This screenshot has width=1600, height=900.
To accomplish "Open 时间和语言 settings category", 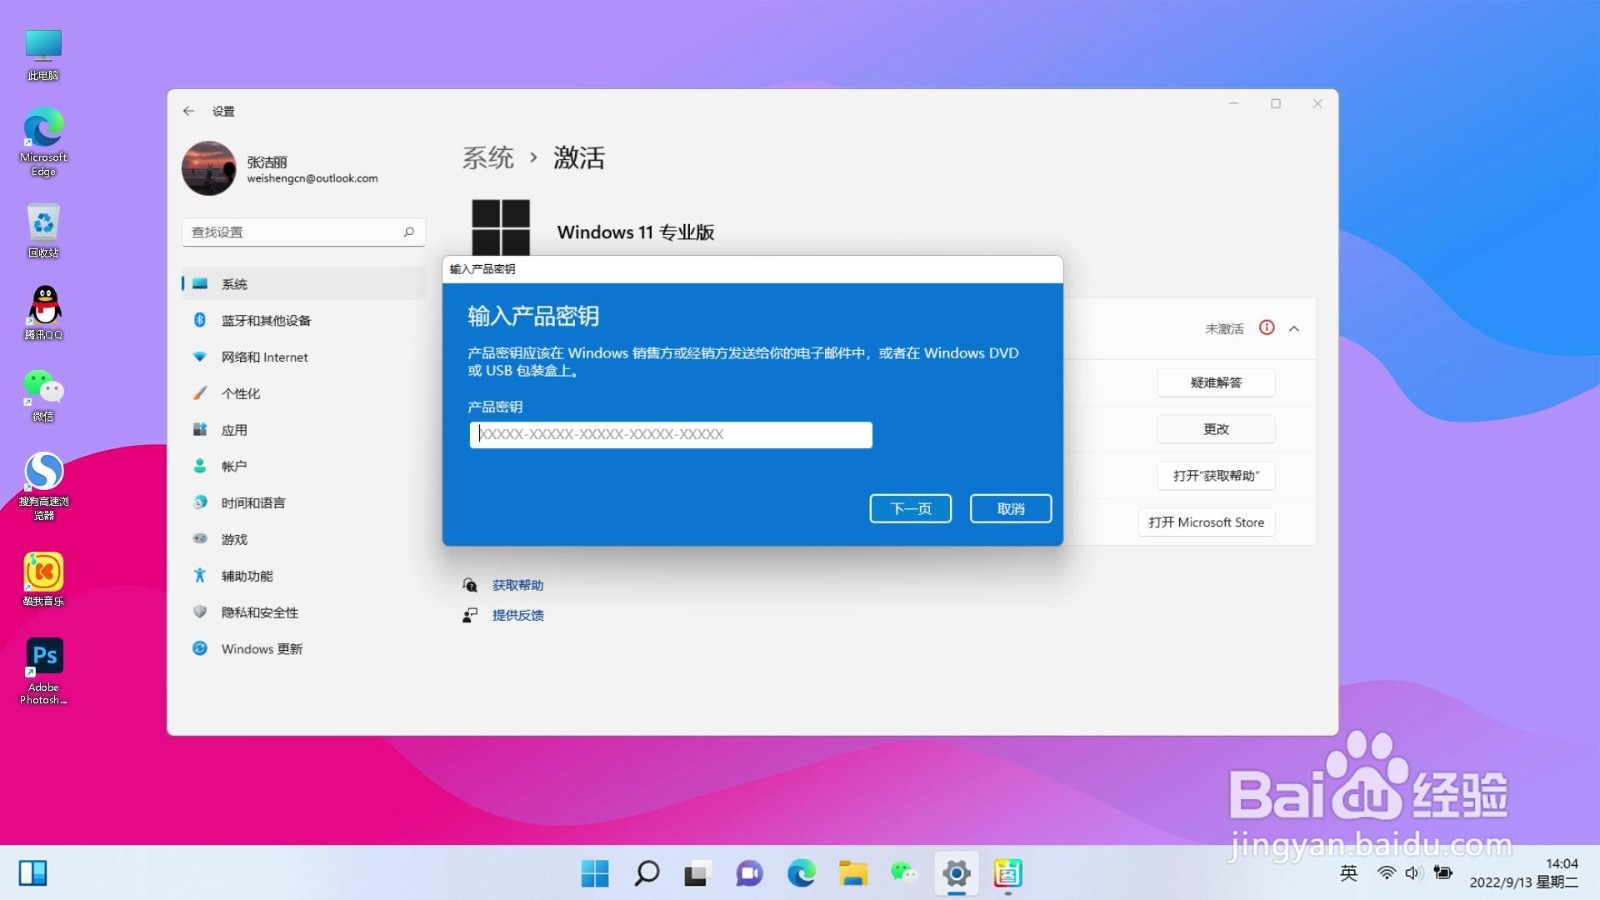I will (x=304, y=503).
